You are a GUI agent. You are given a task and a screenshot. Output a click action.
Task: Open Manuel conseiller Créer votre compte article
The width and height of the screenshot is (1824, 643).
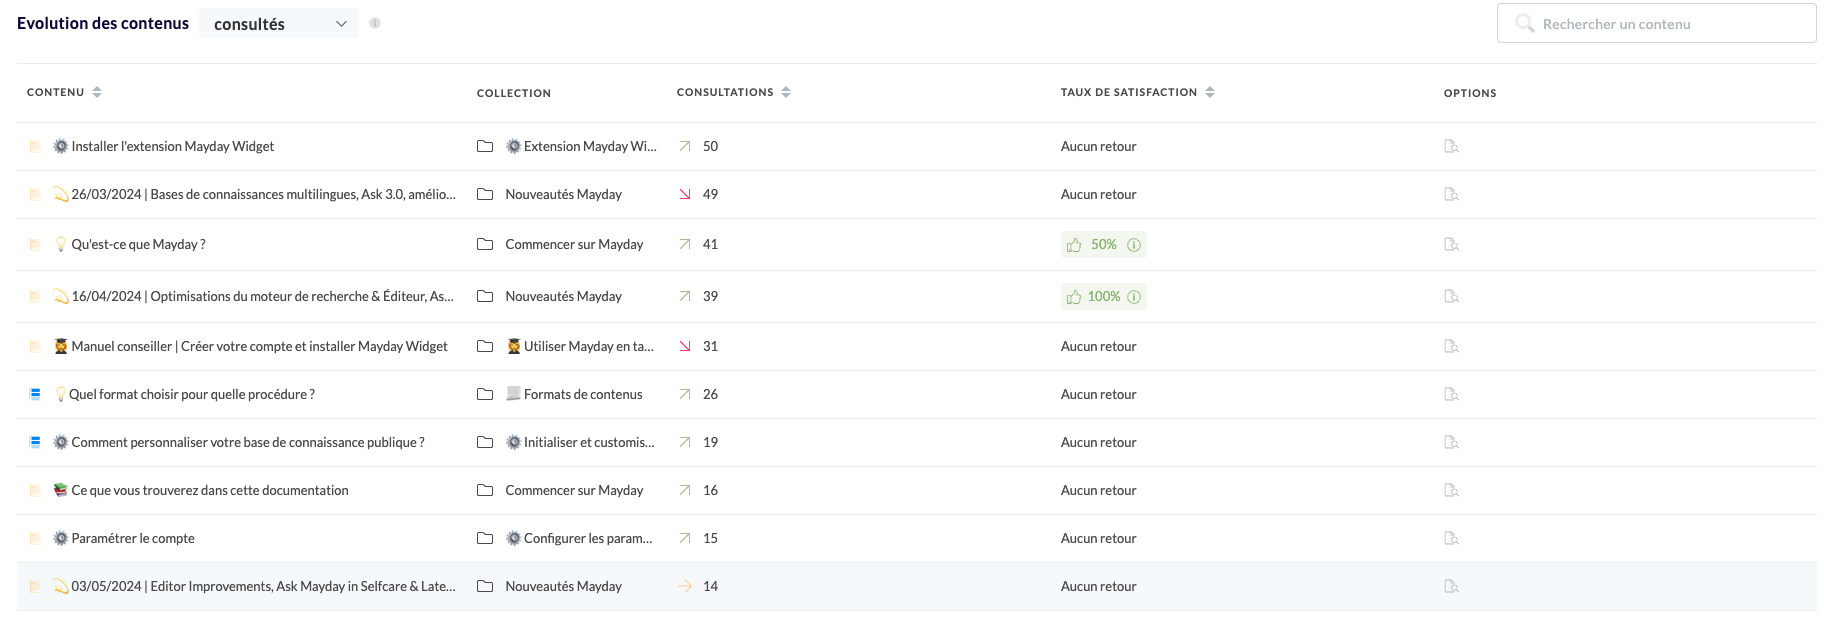[x=259, y=346]
